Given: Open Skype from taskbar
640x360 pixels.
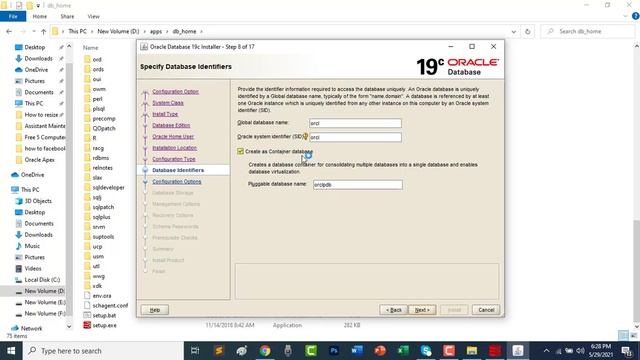Looking at the screenshot, I should (426, 351).
